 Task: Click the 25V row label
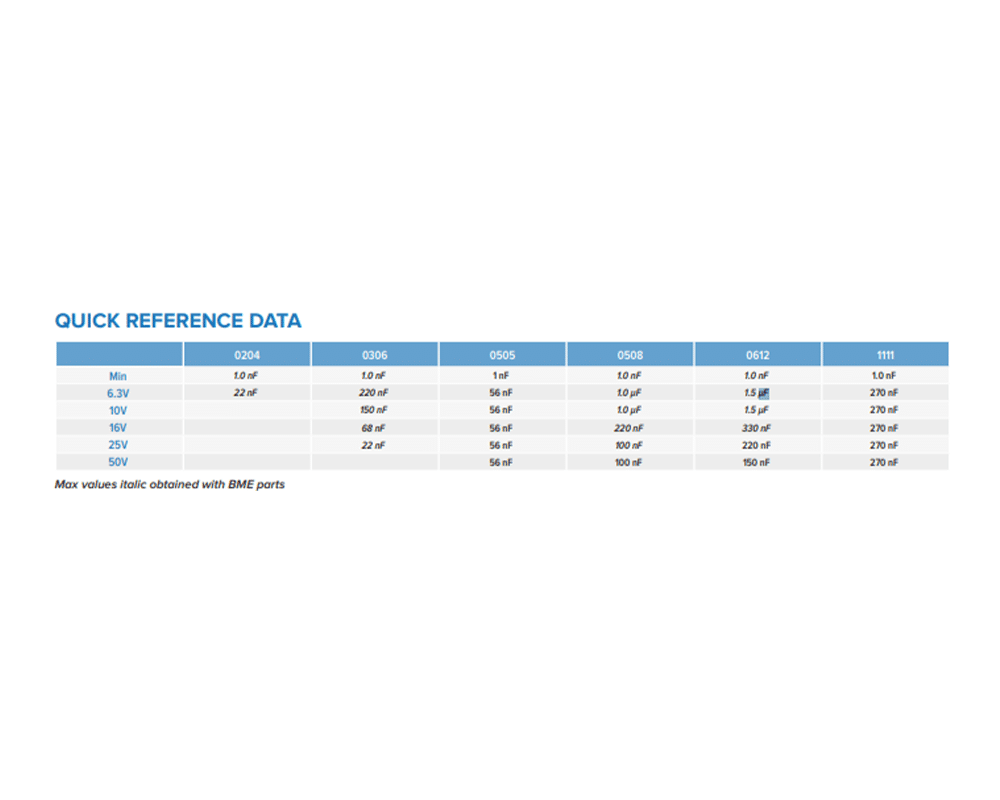point(118,445)
